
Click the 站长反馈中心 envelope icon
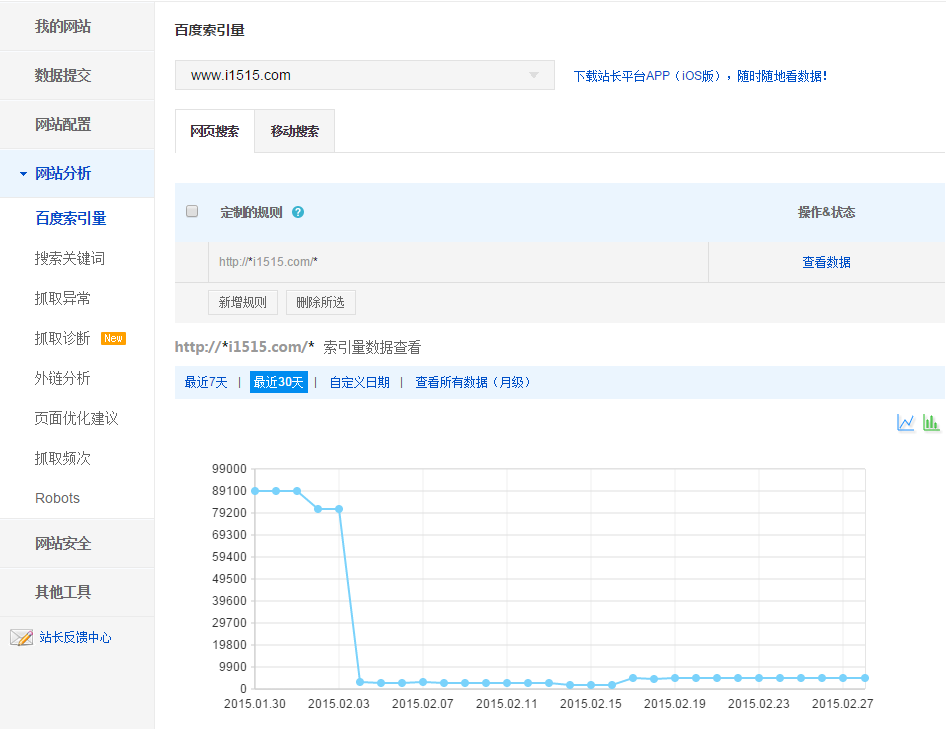(21, 637)
